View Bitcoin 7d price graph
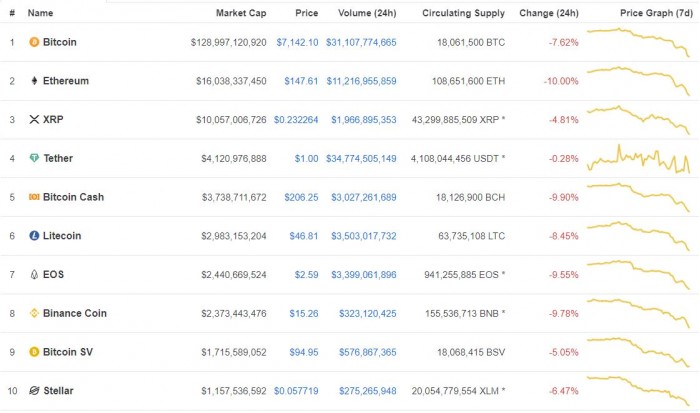 point(640,40)
